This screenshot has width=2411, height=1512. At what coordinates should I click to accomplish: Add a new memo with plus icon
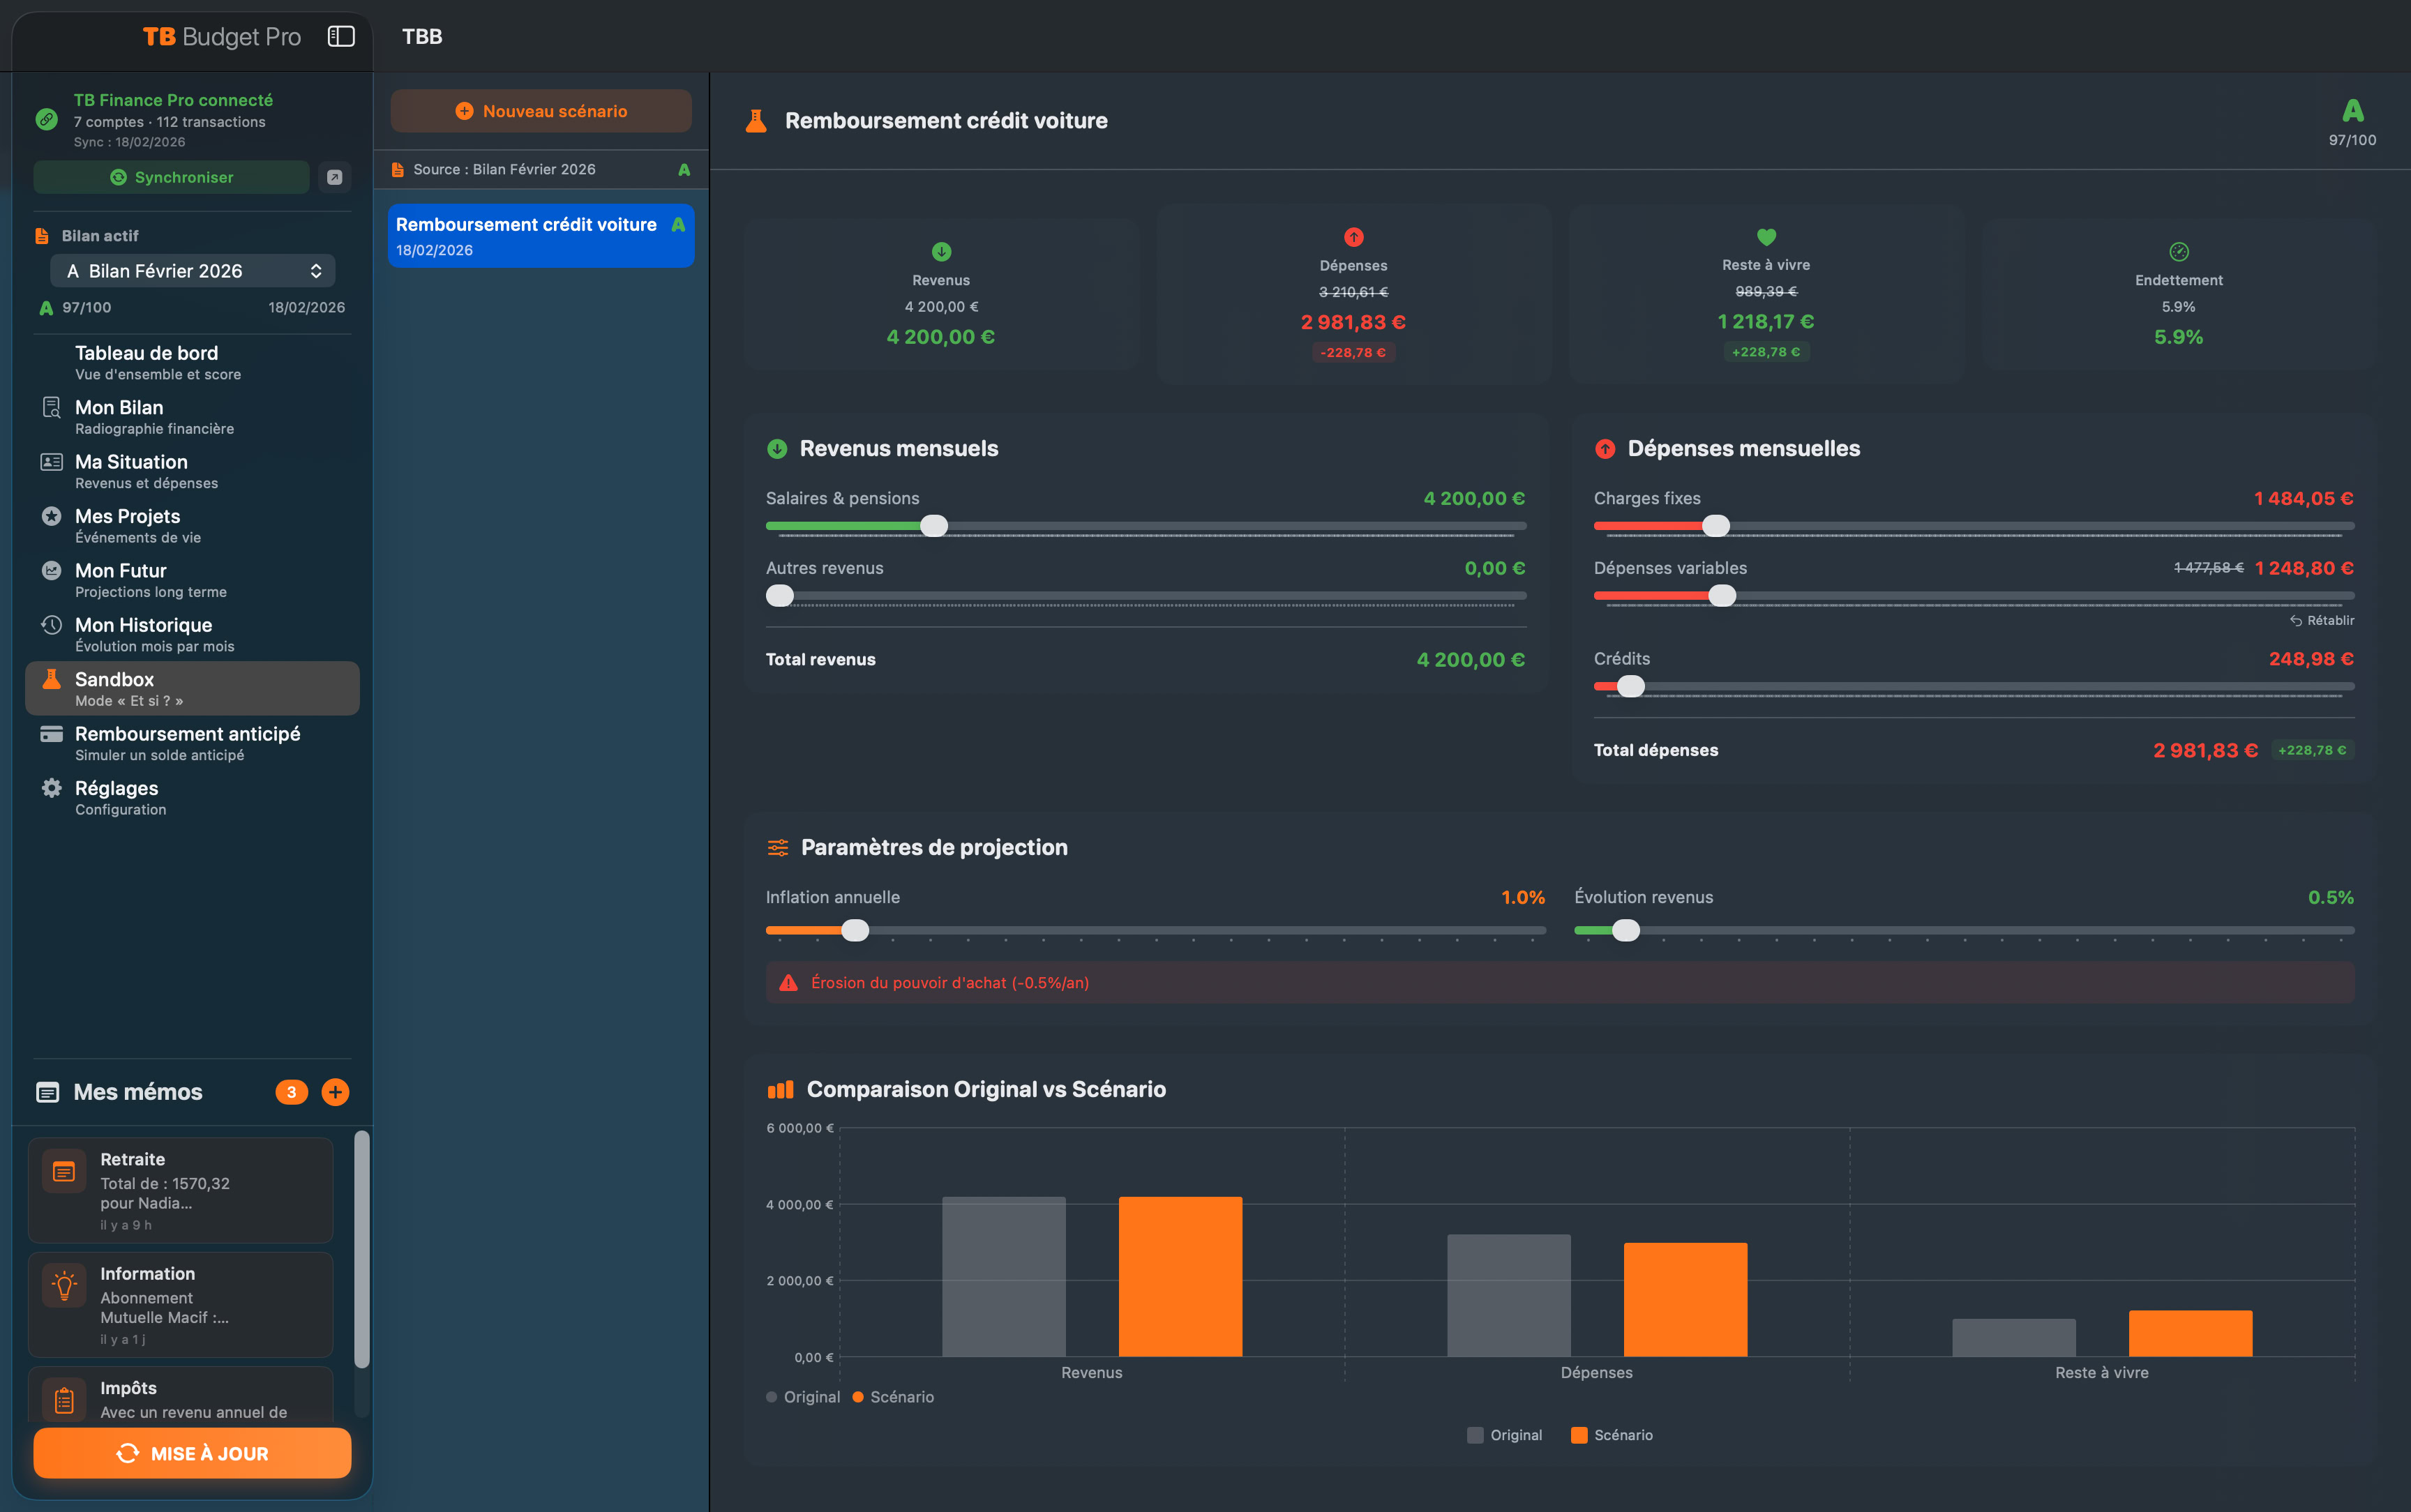pos(335,1092)
